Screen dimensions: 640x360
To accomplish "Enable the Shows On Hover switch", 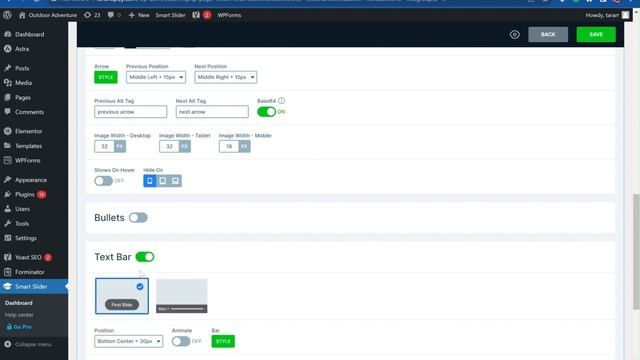I will 103,181.
